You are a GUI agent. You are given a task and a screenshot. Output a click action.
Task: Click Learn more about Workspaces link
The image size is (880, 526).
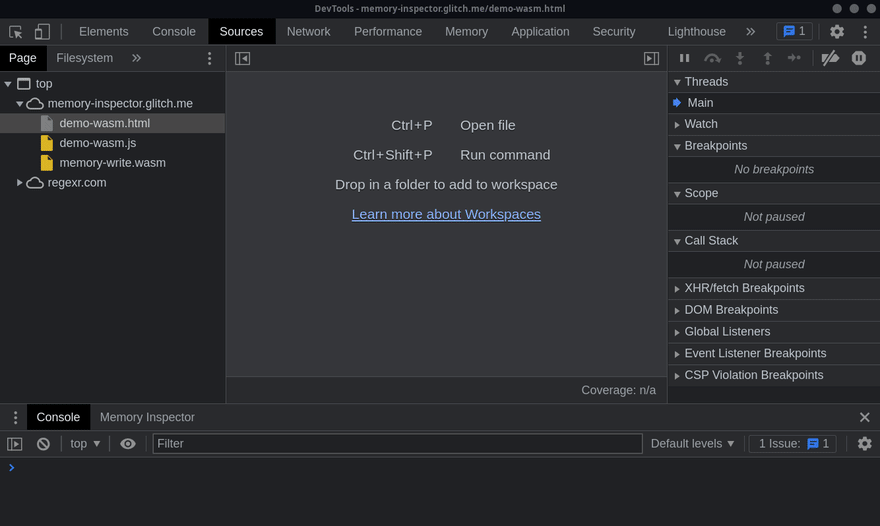tap(446, 214)
